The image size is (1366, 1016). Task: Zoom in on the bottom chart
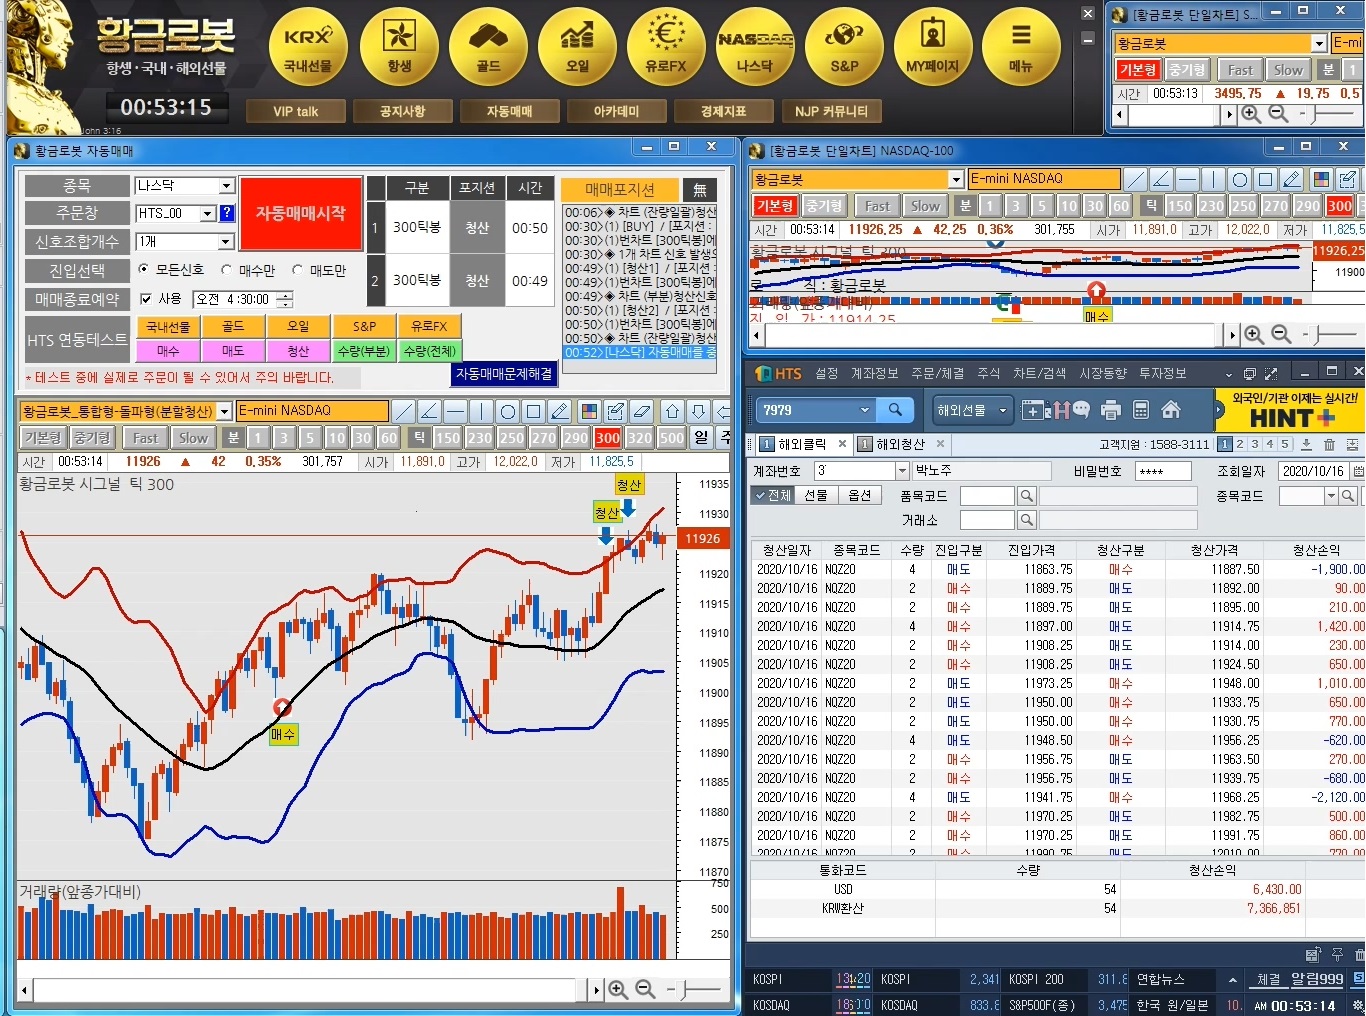coord(618,989)
